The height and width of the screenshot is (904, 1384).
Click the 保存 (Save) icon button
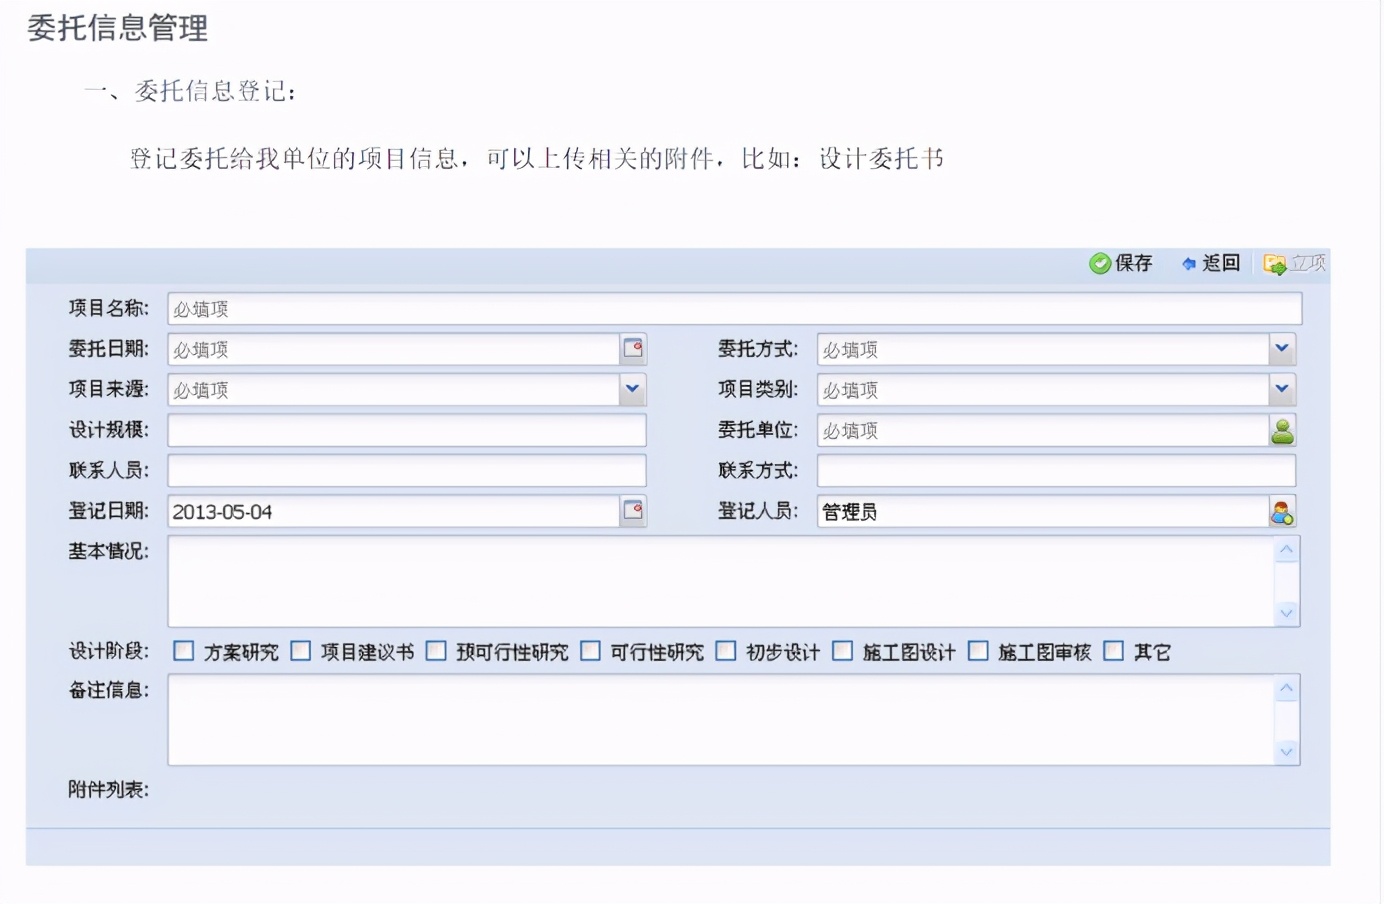point(1120,263)
